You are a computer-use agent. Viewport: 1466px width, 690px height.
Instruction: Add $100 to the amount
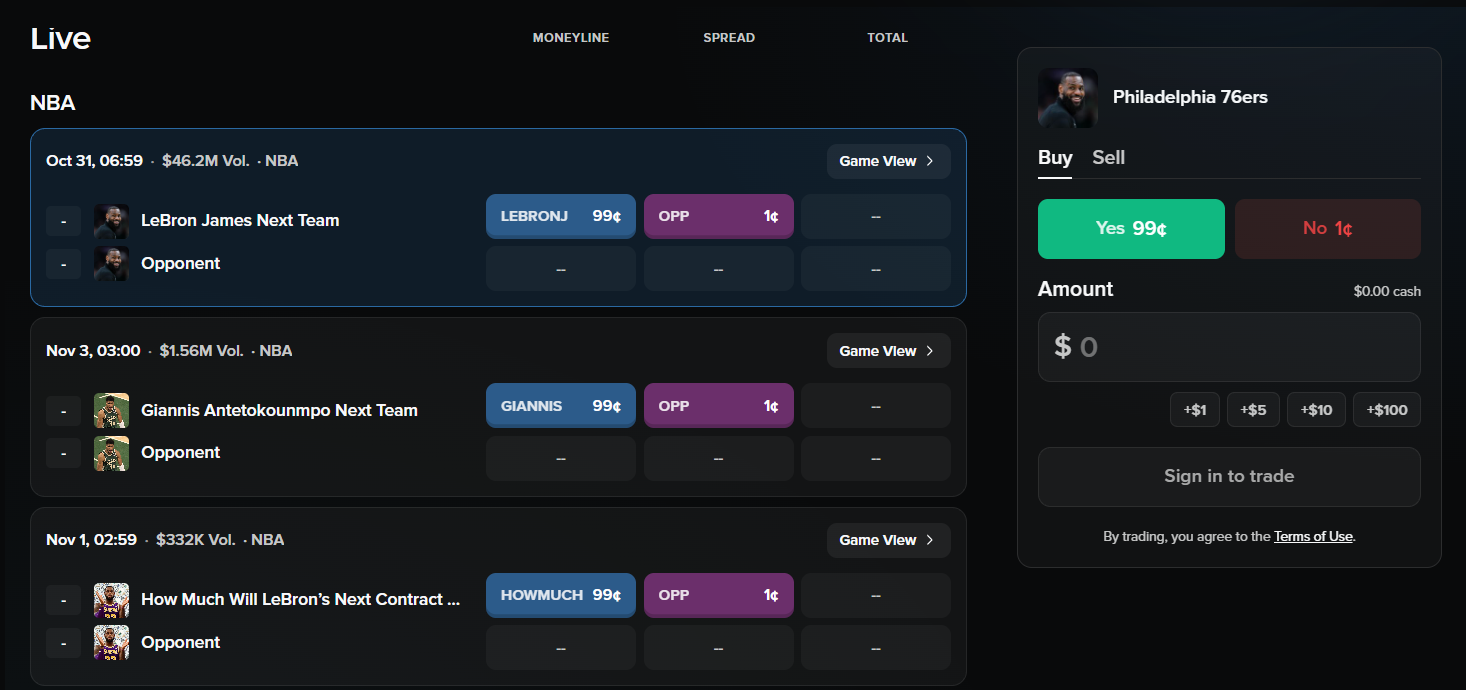click(x=1387, y=410)
